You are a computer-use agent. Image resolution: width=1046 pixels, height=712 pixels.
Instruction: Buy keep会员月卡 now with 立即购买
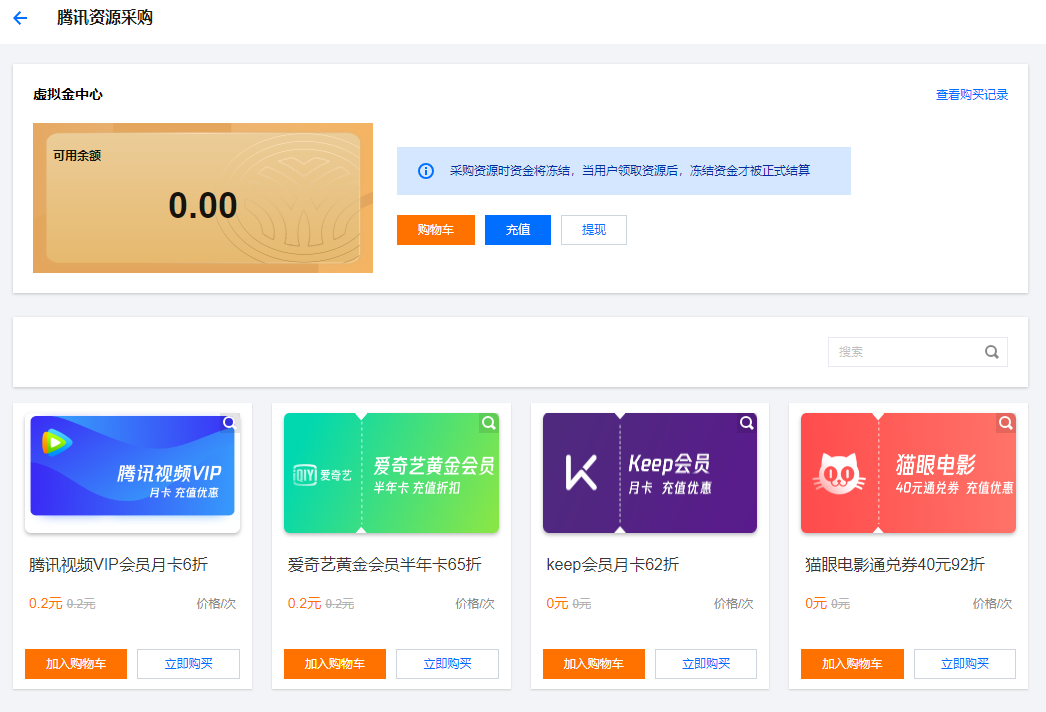tap(706, 664)
